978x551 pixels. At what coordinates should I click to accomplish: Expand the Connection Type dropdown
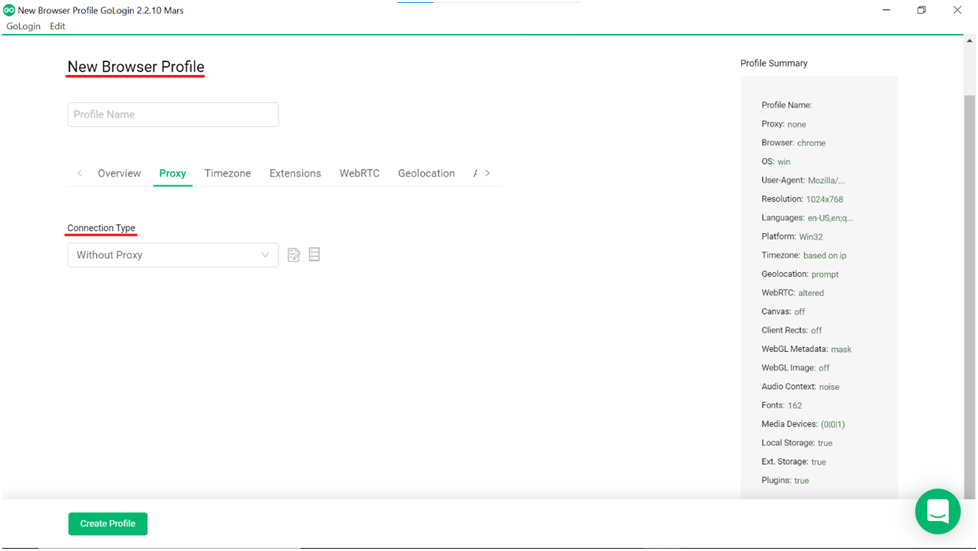coord(172,255)
